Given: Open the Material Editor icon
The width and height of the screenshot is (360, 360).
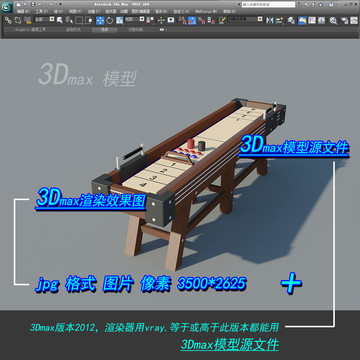Looking at the screenshot, I should pos(333,20).
